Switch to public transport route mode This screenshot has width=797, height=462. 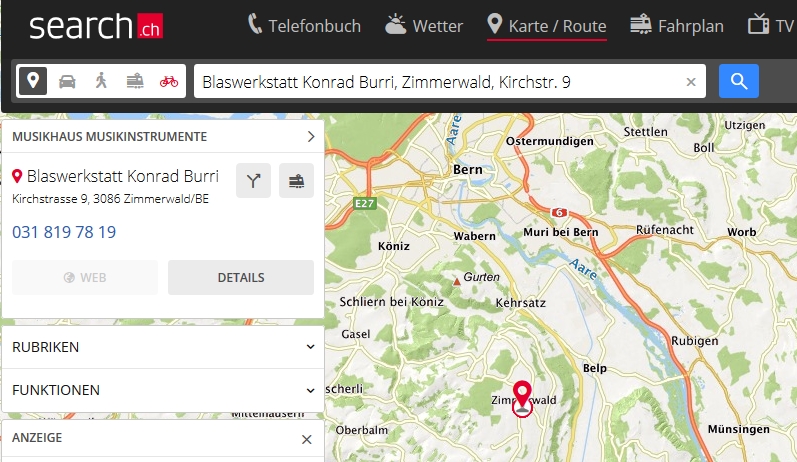pyautogui.click(x=135, y=81)
